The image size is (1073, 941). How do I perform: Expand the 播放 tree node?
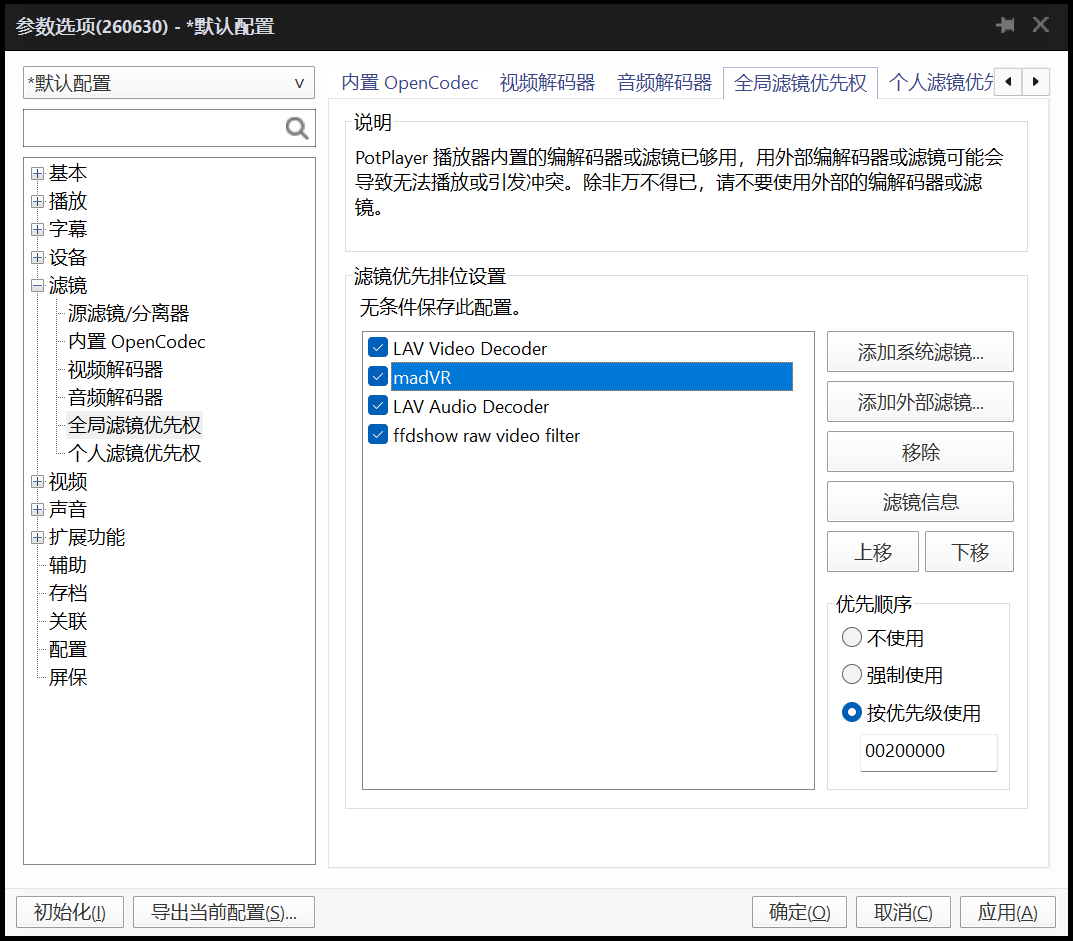(38, 201)
